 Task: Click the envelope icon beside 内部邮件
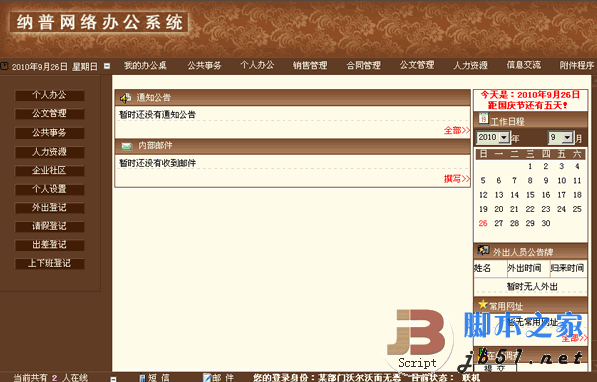coord(126,146)
